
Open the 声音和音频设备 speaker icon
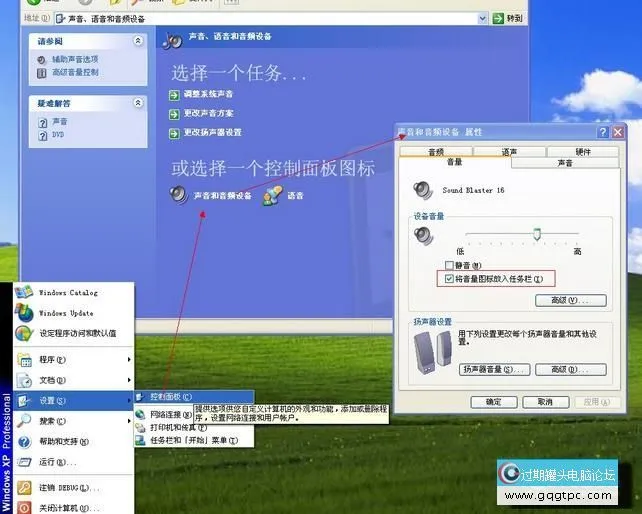179,195
